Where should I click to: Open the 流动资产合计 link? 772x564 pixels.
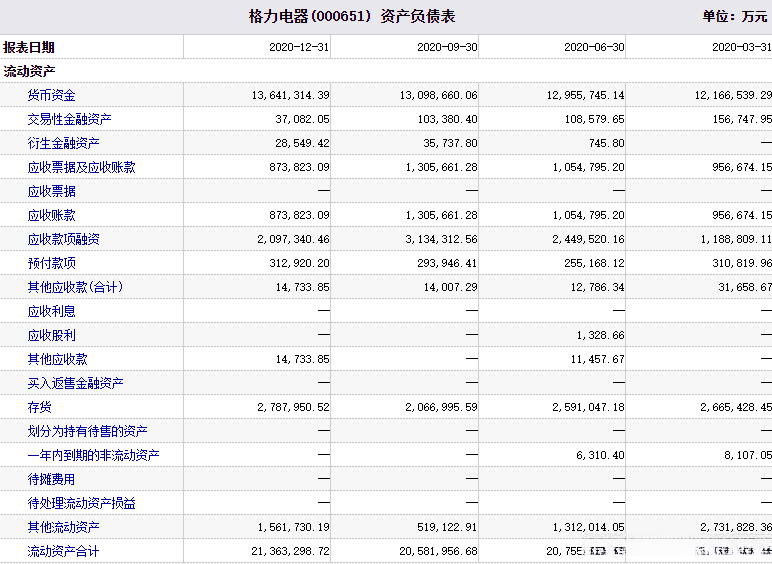coord(64,552)
